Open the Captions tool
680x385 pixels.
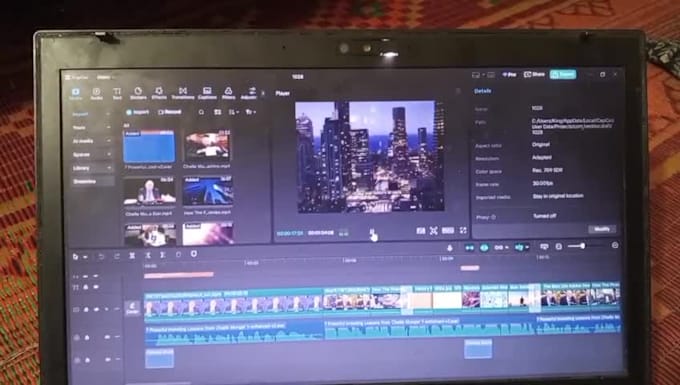pyautogui.click(x=207, y=93)
